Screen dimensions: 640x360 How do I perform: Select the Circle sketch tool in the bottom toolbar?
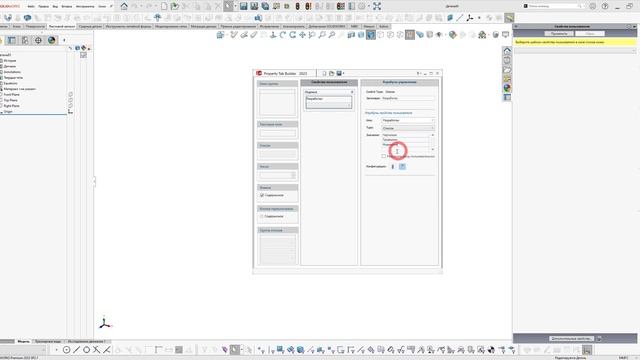[x=87, y=350]
